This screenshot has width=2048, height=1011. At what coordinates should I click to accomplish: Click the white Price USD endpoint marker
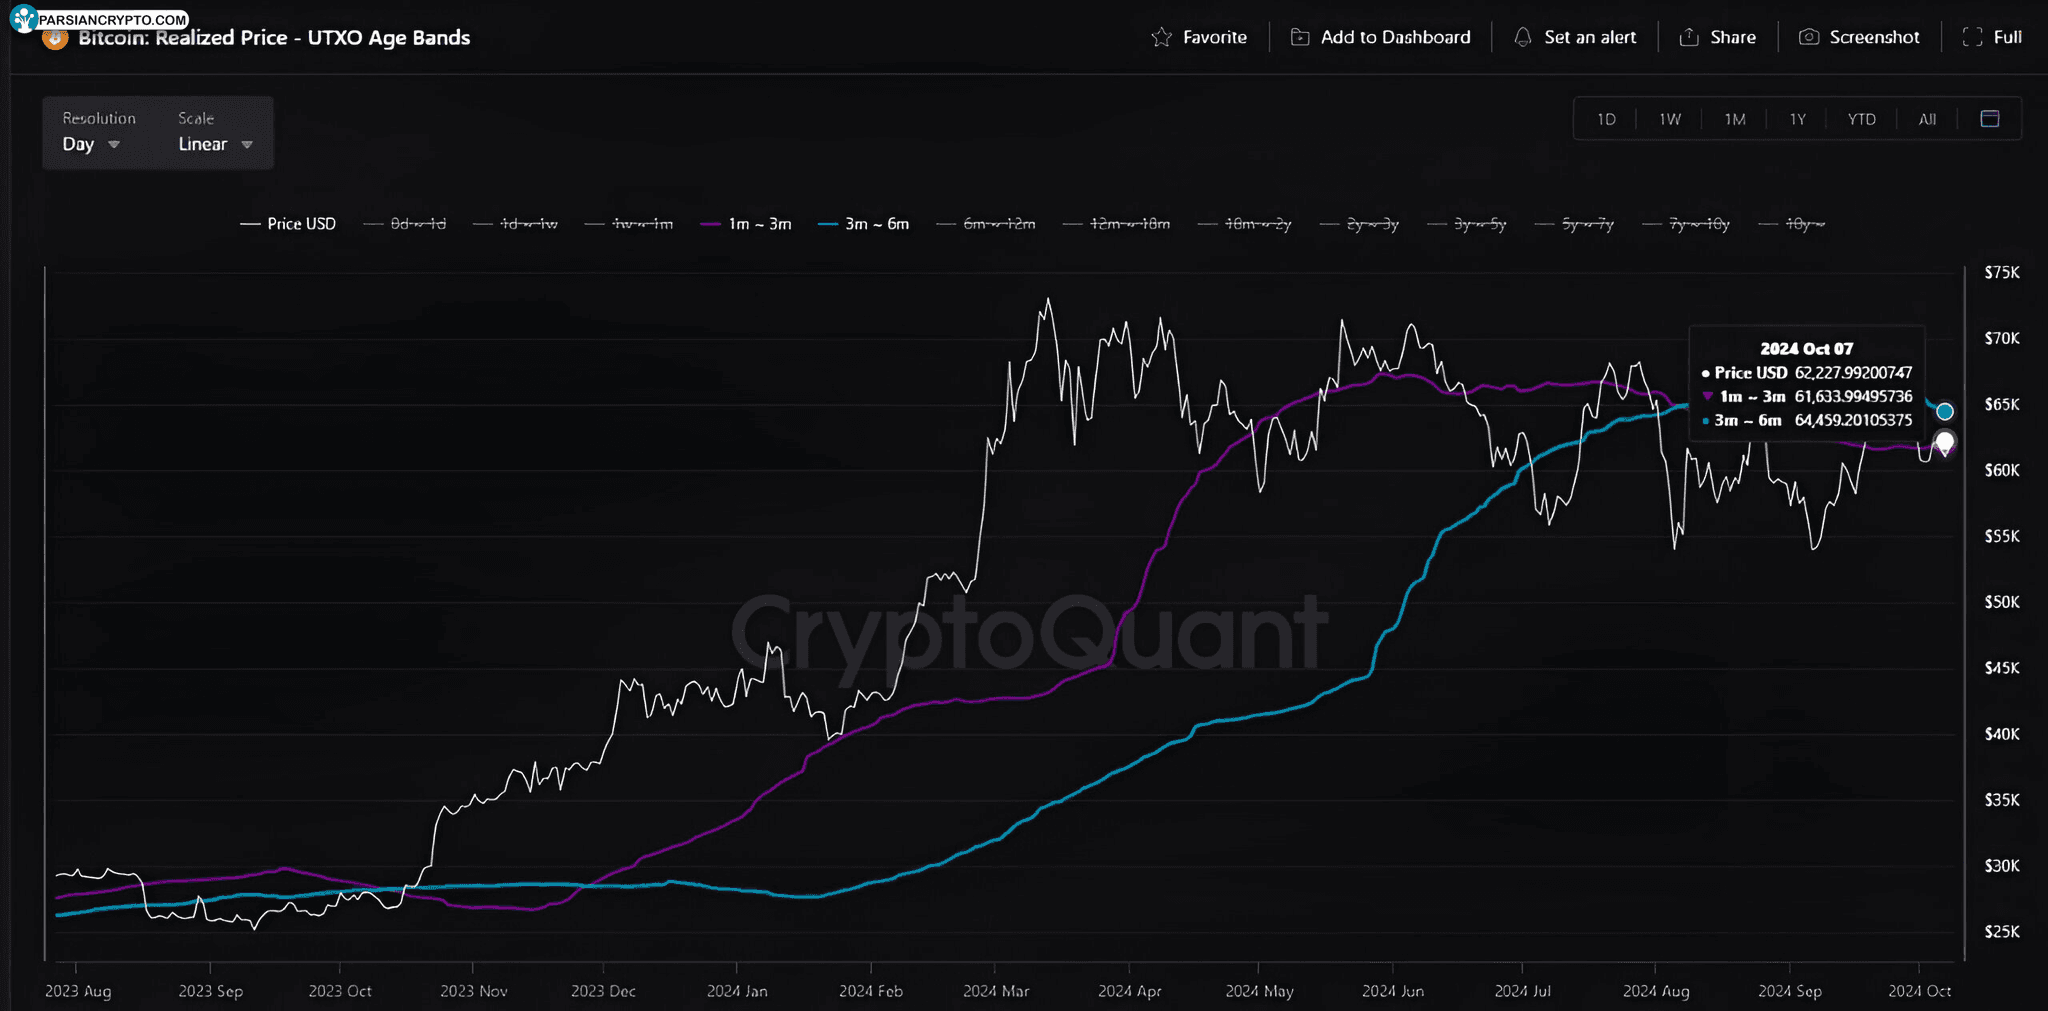[1945, 442]
